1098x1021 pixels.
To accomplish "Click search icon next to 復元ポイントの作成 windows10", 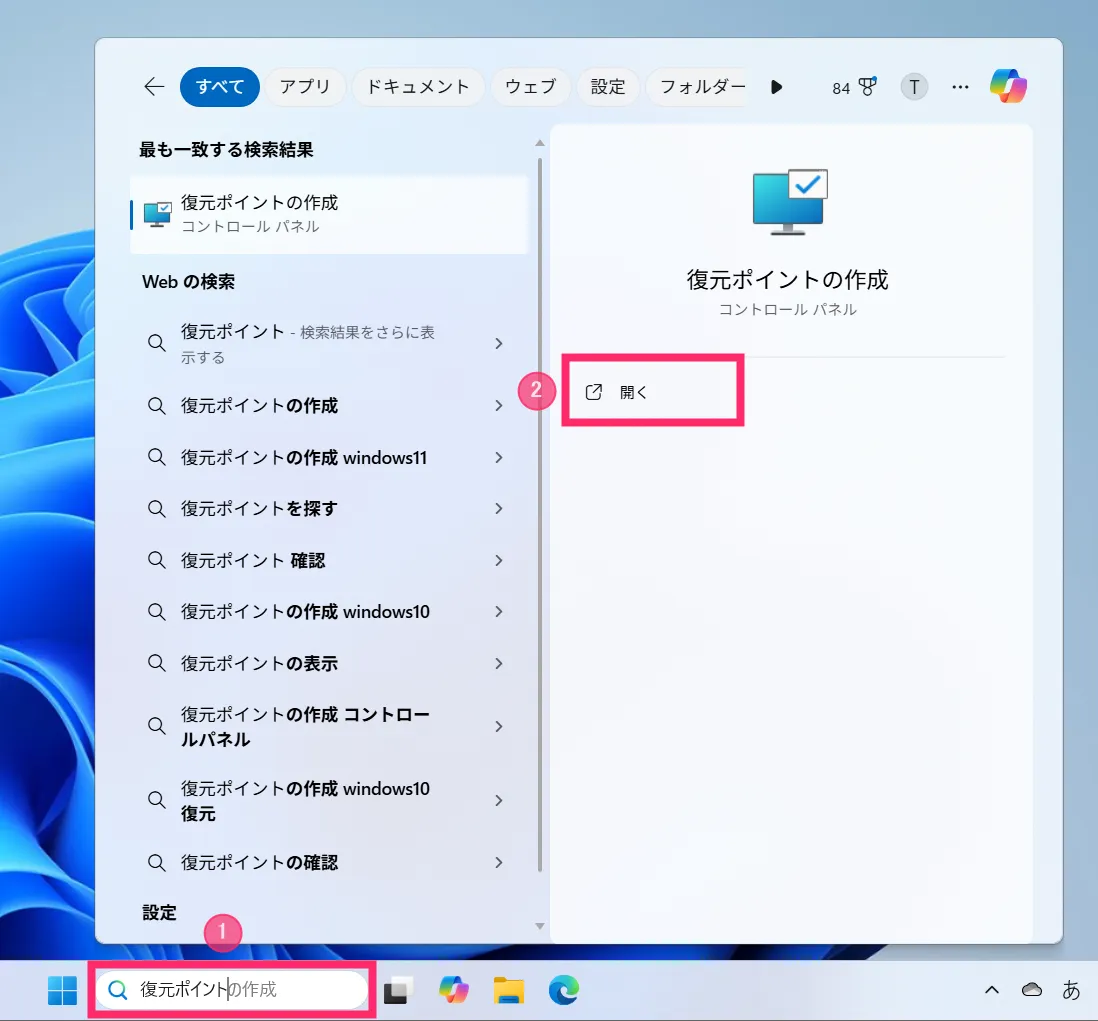I will 157,611.
